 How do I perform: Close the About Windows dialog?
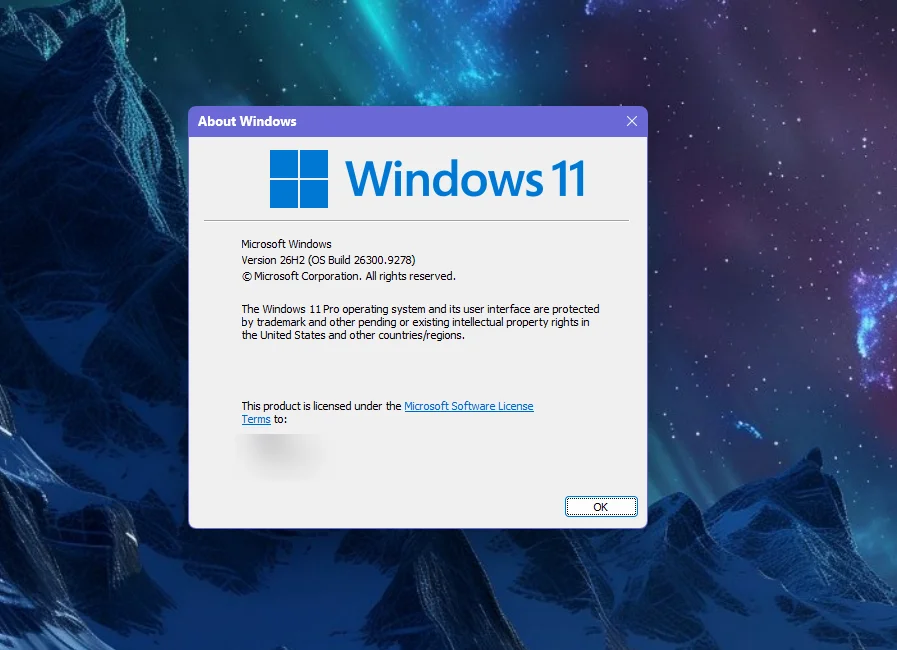point(632,121)
